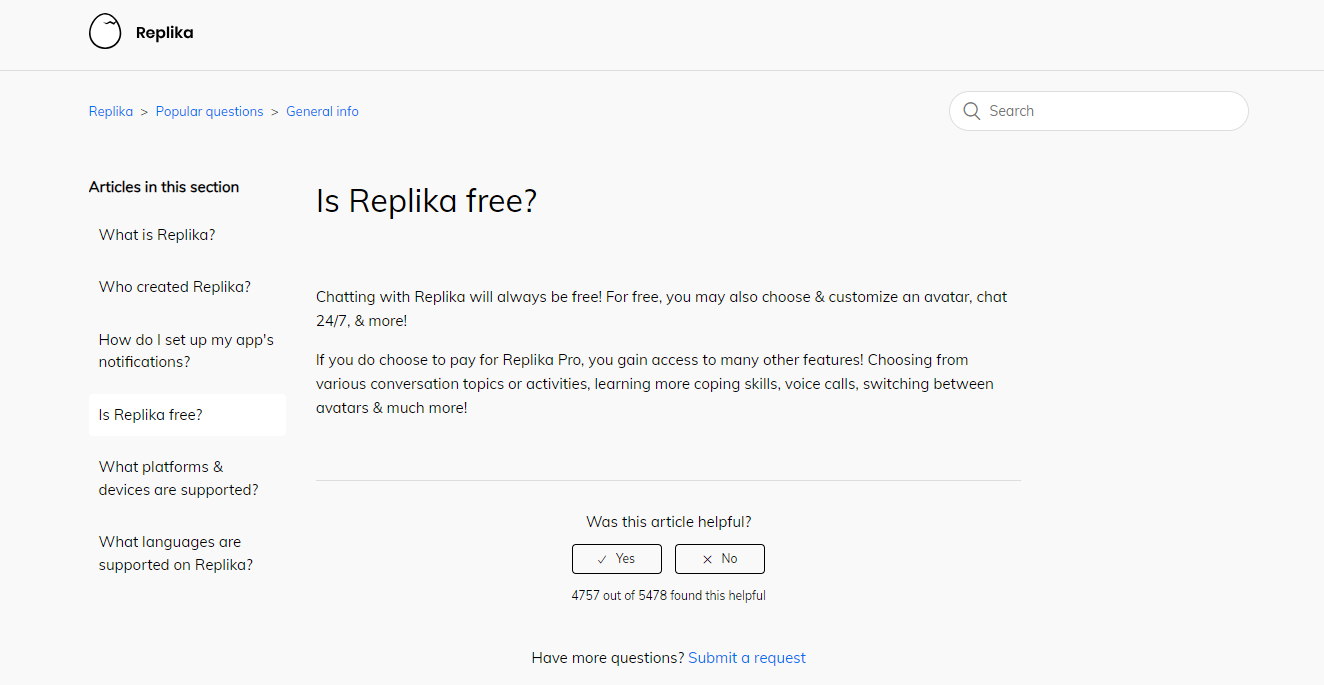Go to Popular questions breadcrumb
Image resolution: width=1324 pixels, height=685 pixels.
[209, 112]
